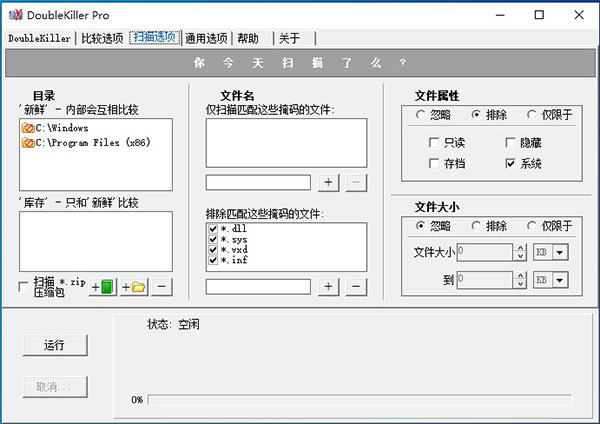Viewport: 600px width, 424px height.
Task: Increase the 文件大小 spinner value
Action: coord(520,249)
